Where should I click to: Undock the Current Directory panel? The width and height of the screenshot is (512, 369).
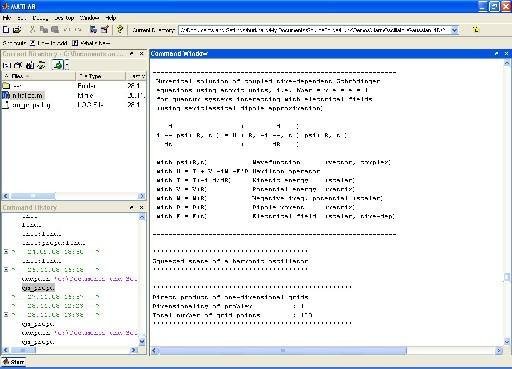(x=132, y=53)
